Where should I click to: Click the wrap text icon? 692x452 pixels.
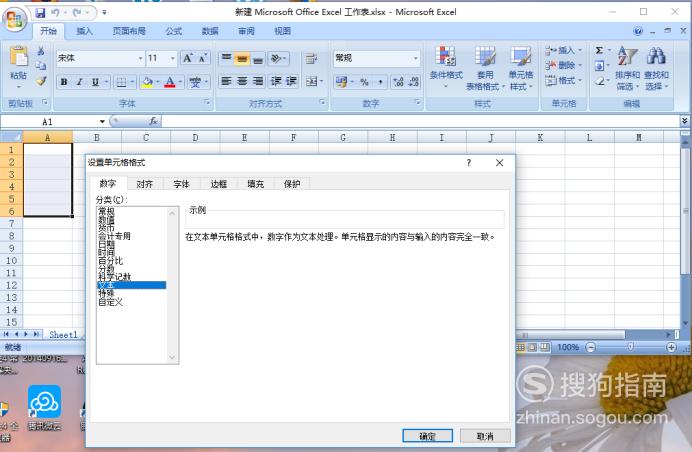[312, 58]
